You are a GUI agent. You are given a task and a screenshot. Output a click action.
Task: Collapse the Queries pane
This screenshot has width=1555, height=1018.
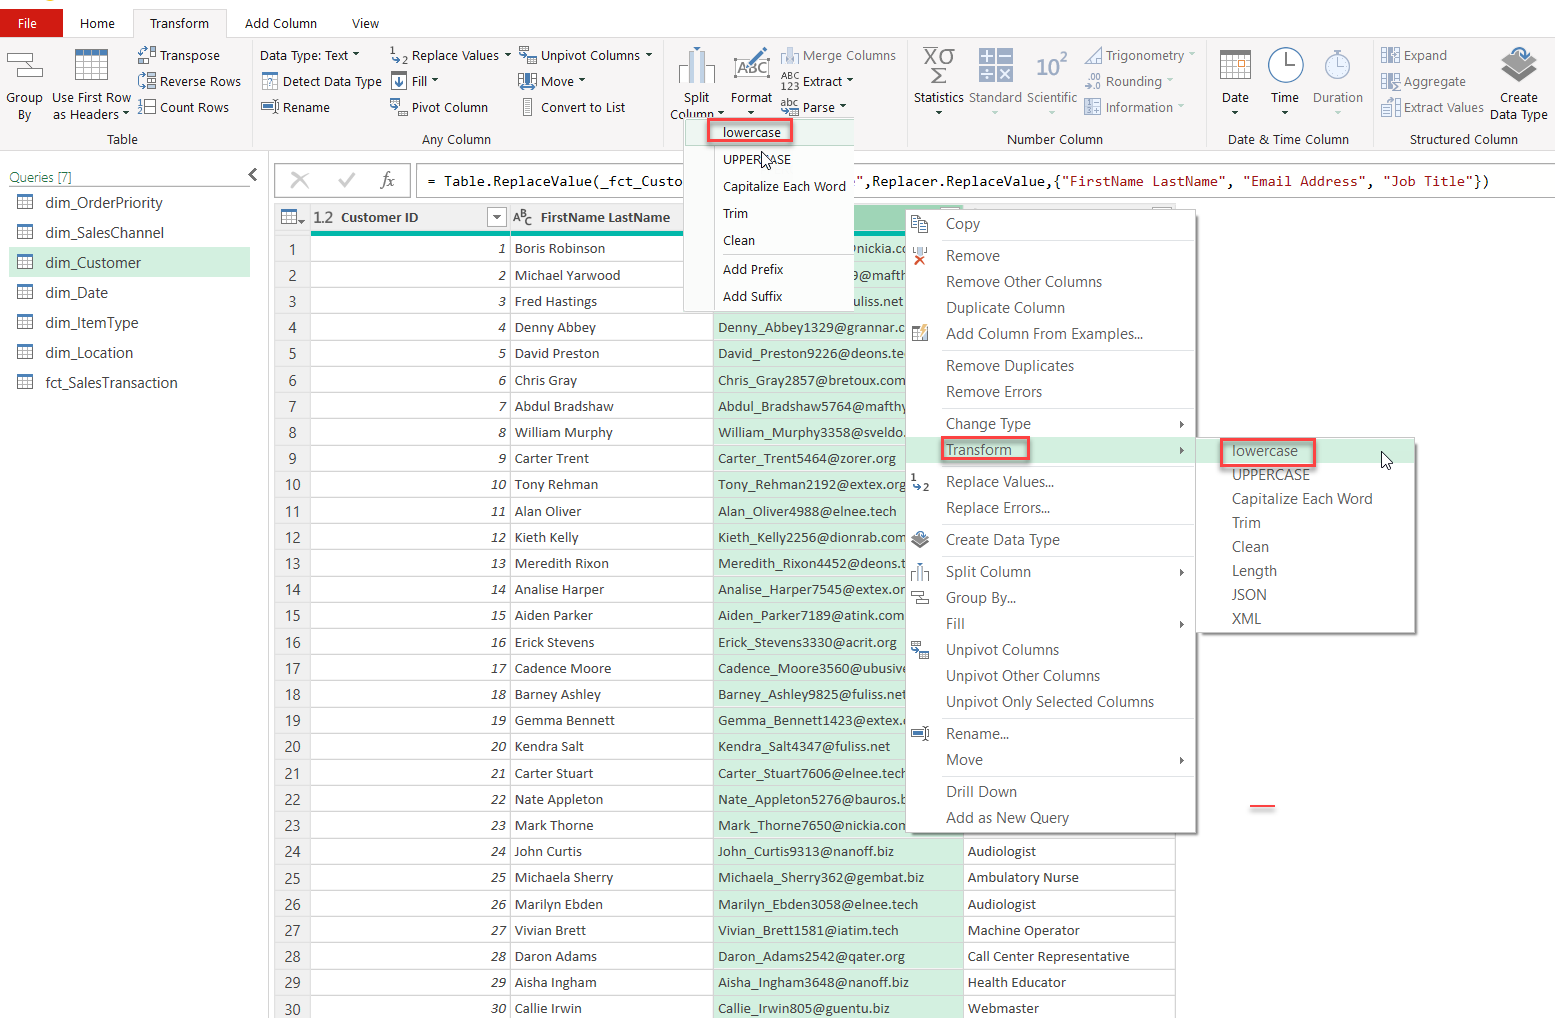pos(252,175)
